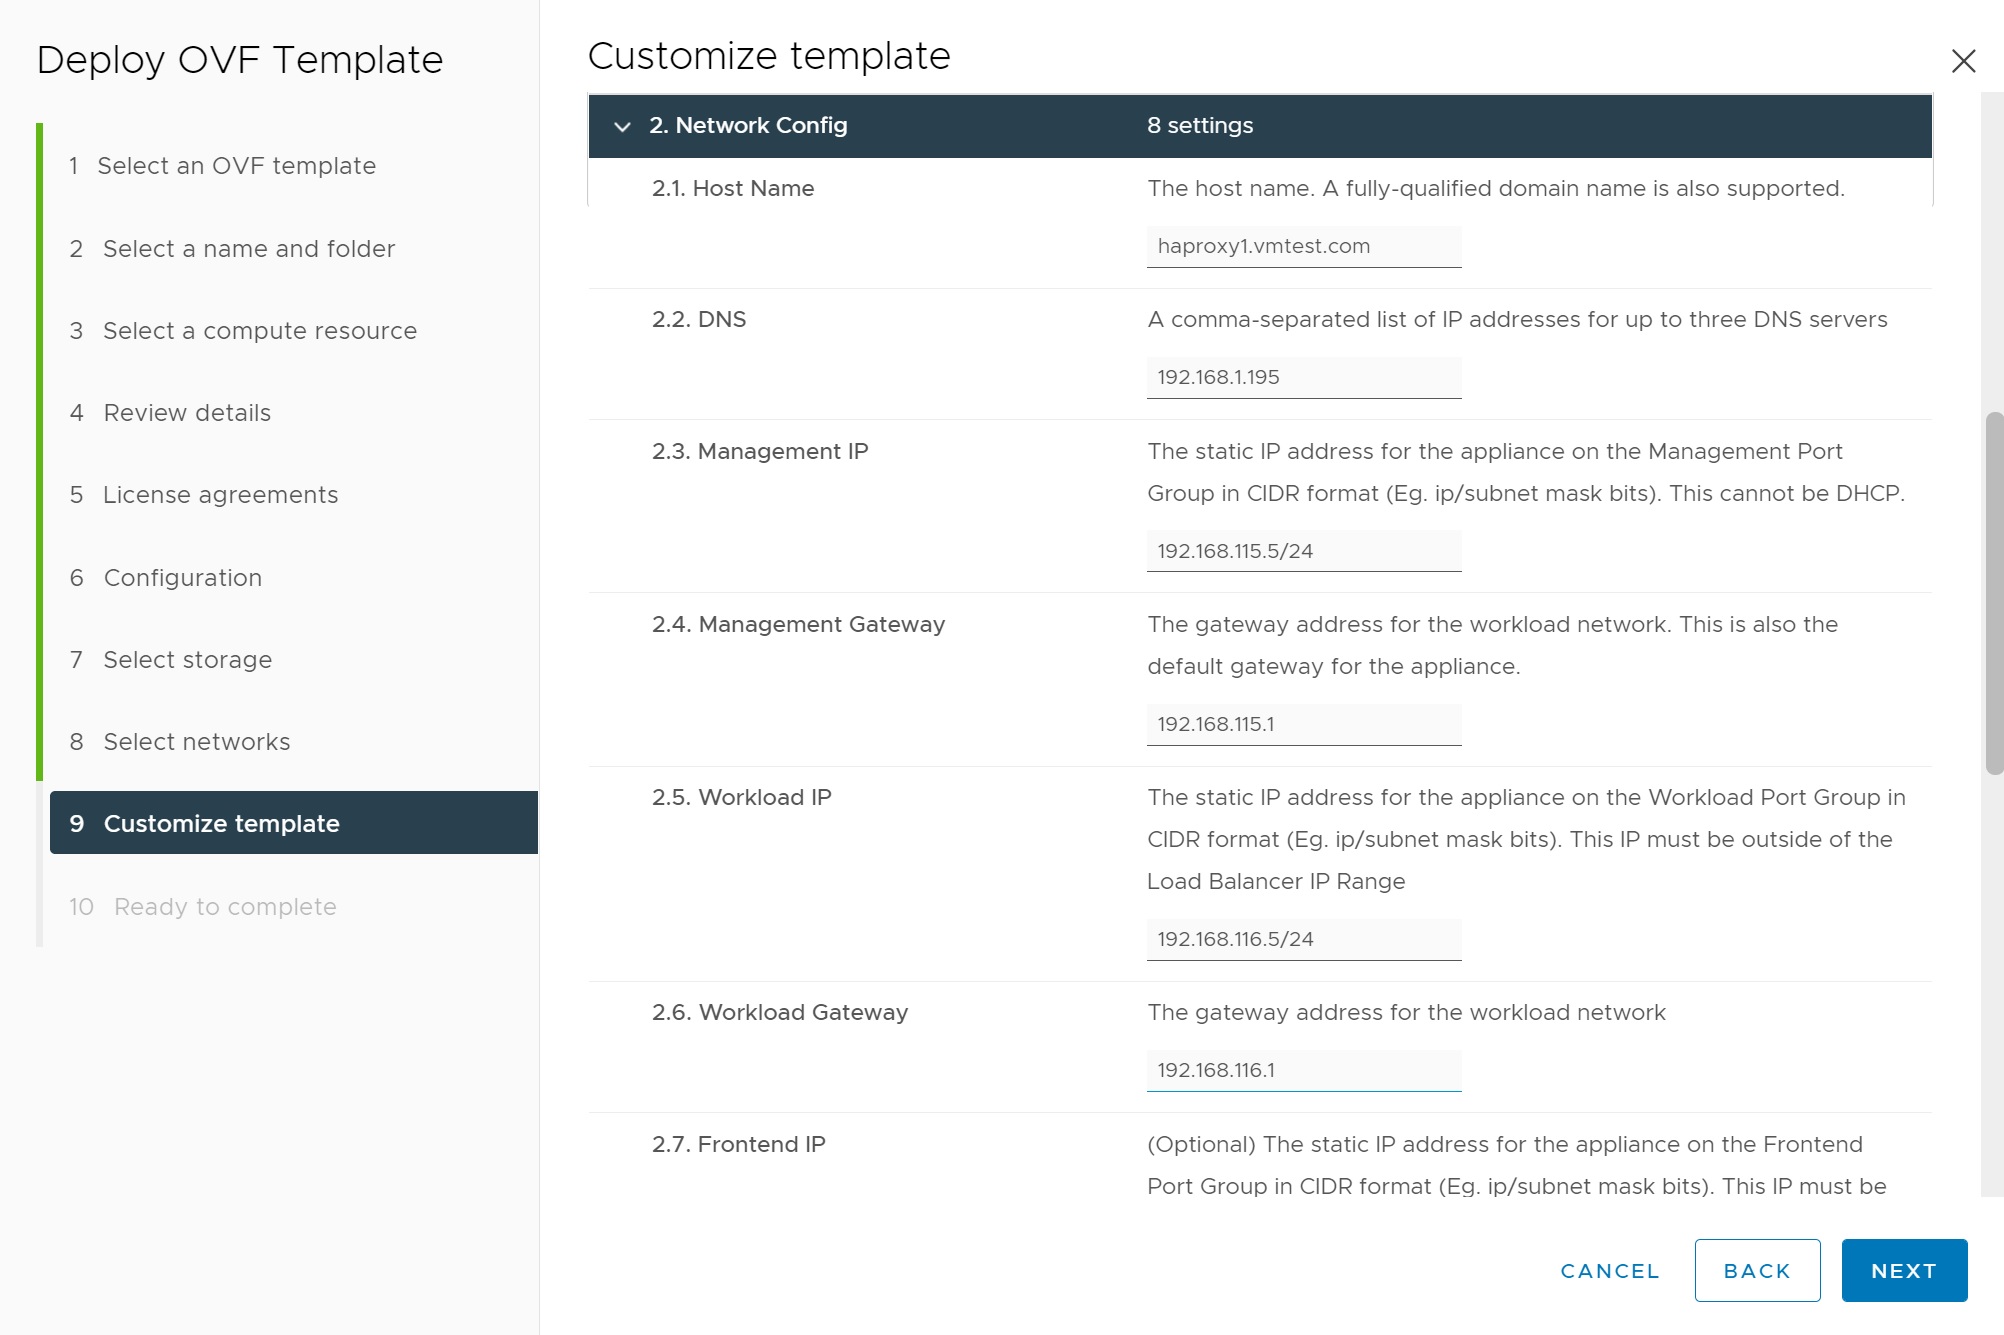
Task: Close the Deploy OVF Template dialog
Action: tap(1963, 61)
